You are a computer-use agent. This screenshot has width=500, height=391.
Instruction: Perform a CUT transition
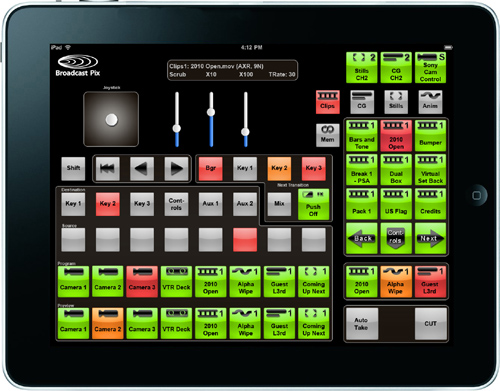tap(431, 324)
